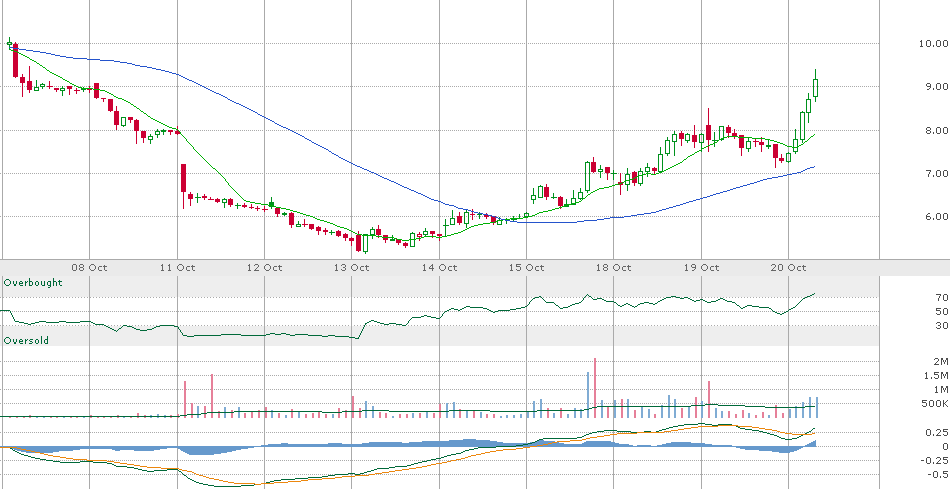Click the 19 Oct date label
The image size is (950, 489).
pyautogui.click(x=701, y=267)
